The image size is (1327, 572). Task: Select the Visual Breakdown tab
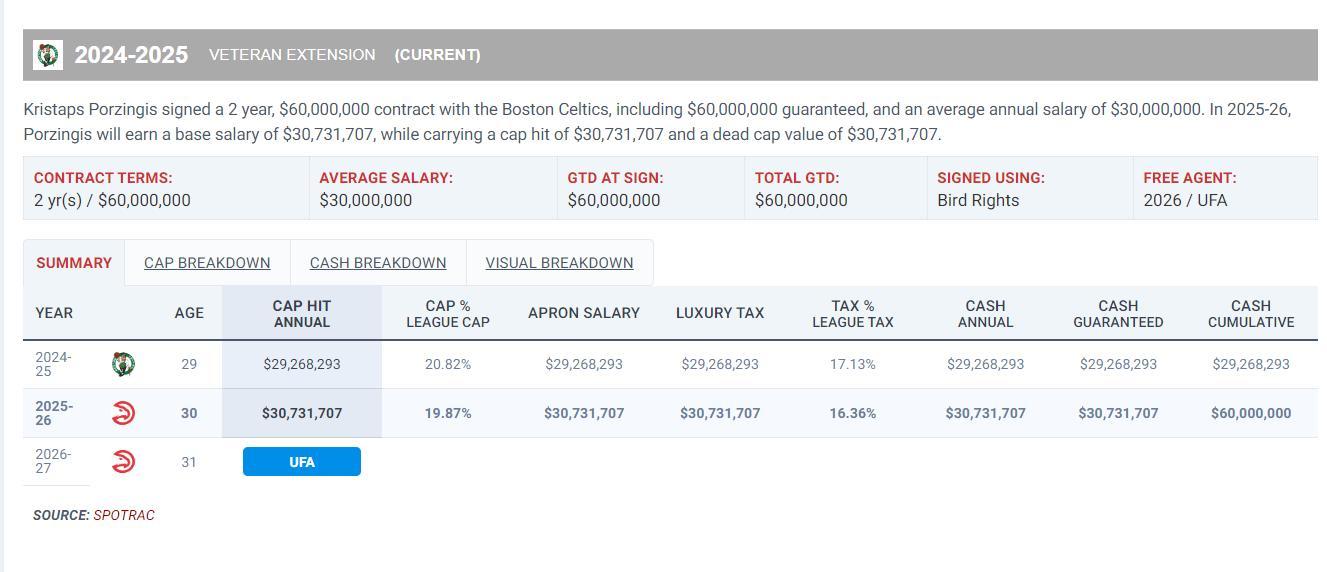coord(559,263)
